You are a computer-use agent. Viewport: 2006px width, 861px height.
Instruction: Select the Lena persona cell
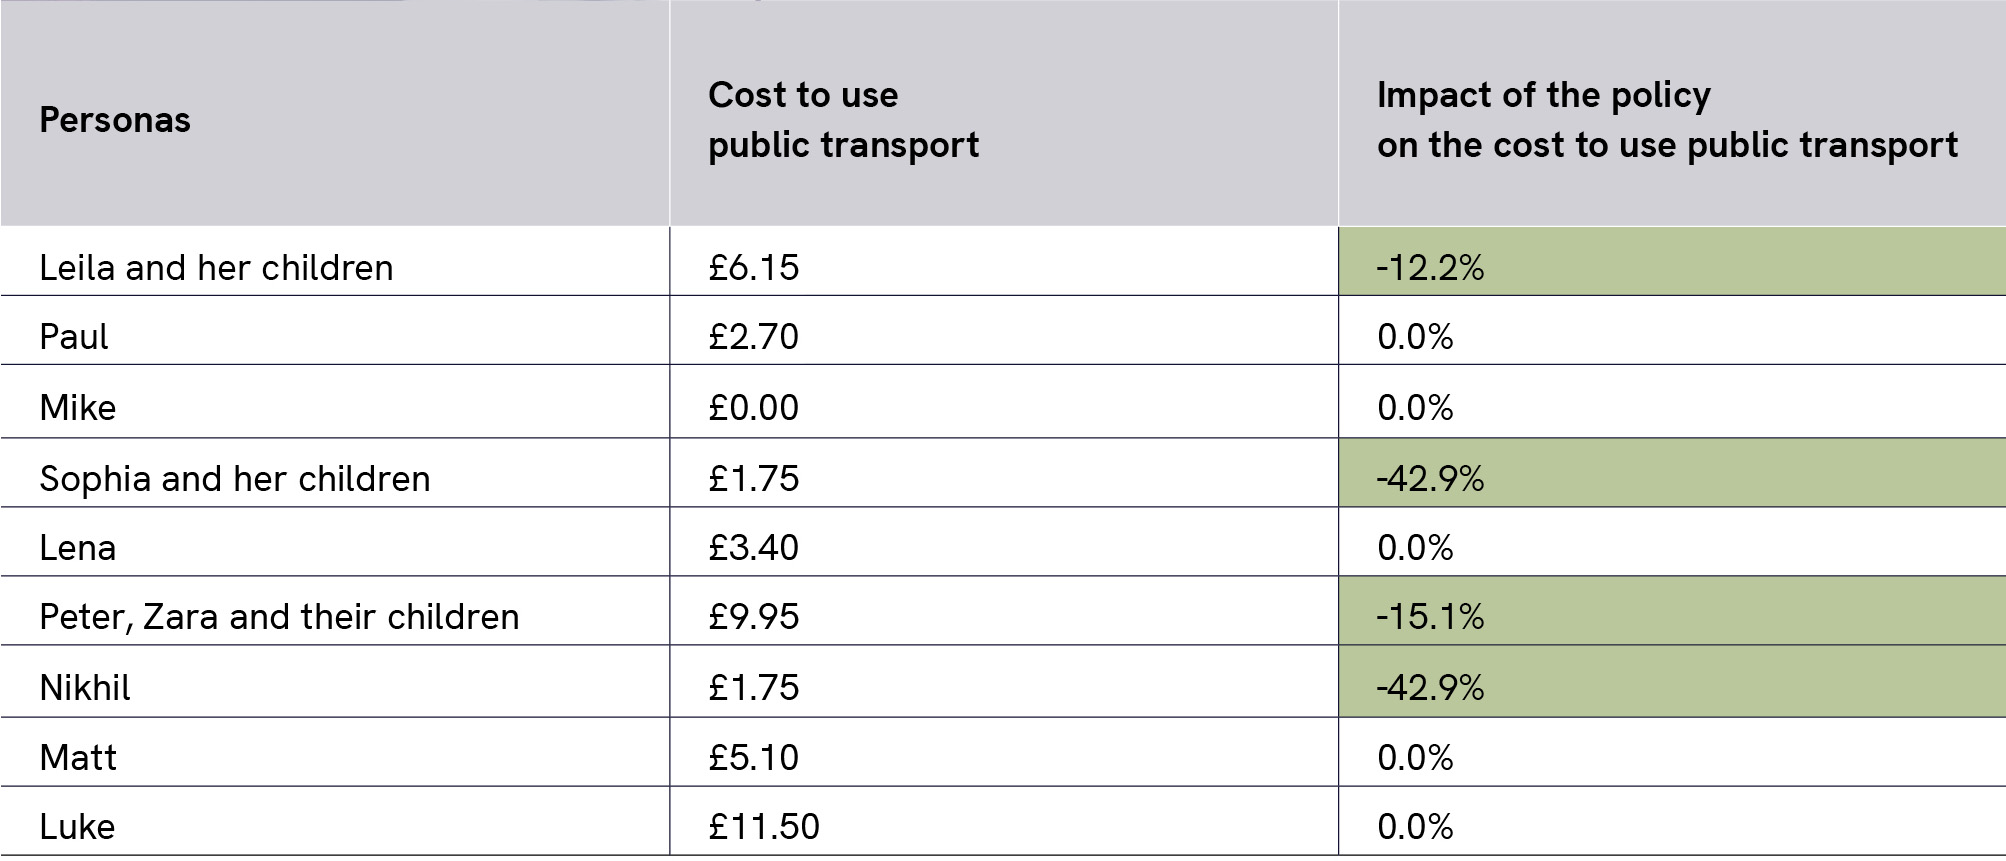pos(77,548)
